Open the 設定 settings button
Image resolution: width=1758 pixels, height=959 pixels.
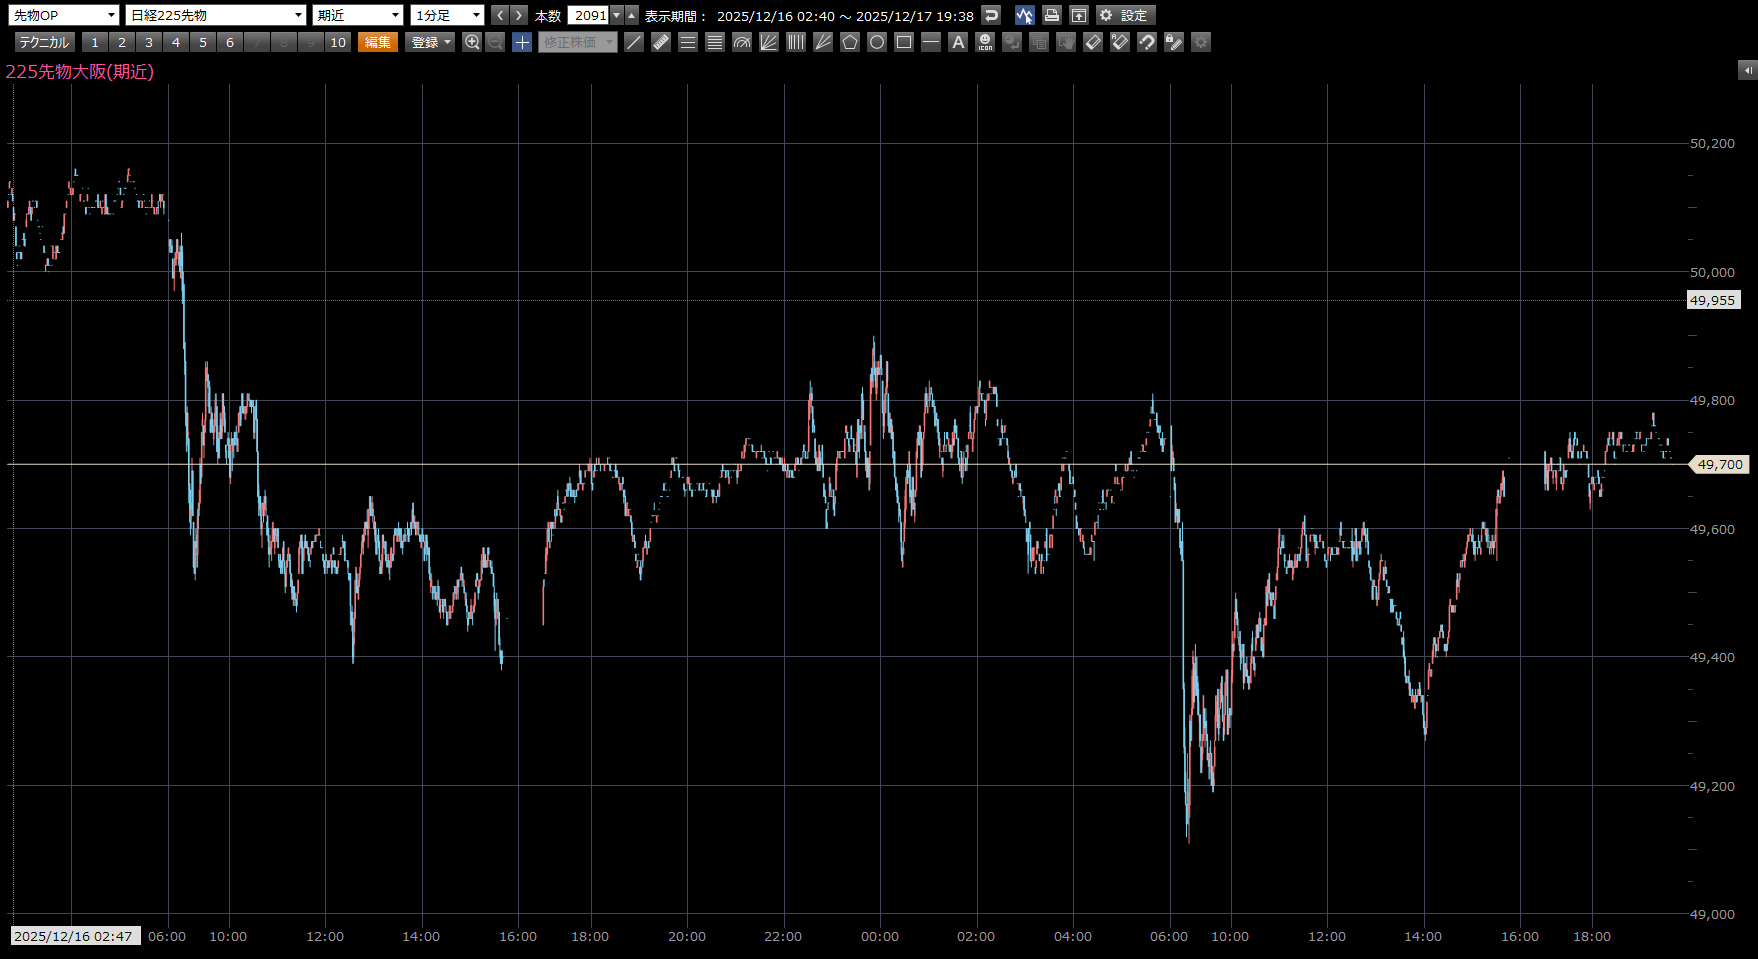1125,15
